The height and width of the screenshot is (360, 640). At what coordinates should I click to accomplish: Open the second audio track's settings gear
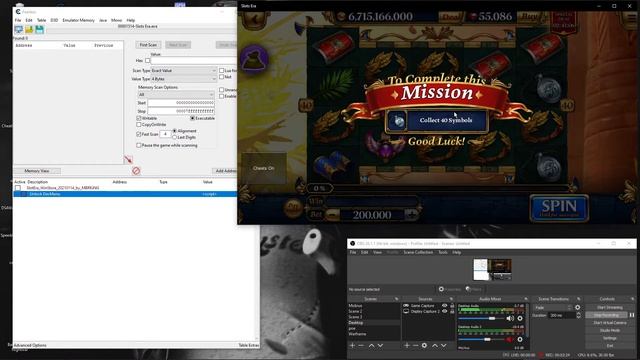(520, 339)
